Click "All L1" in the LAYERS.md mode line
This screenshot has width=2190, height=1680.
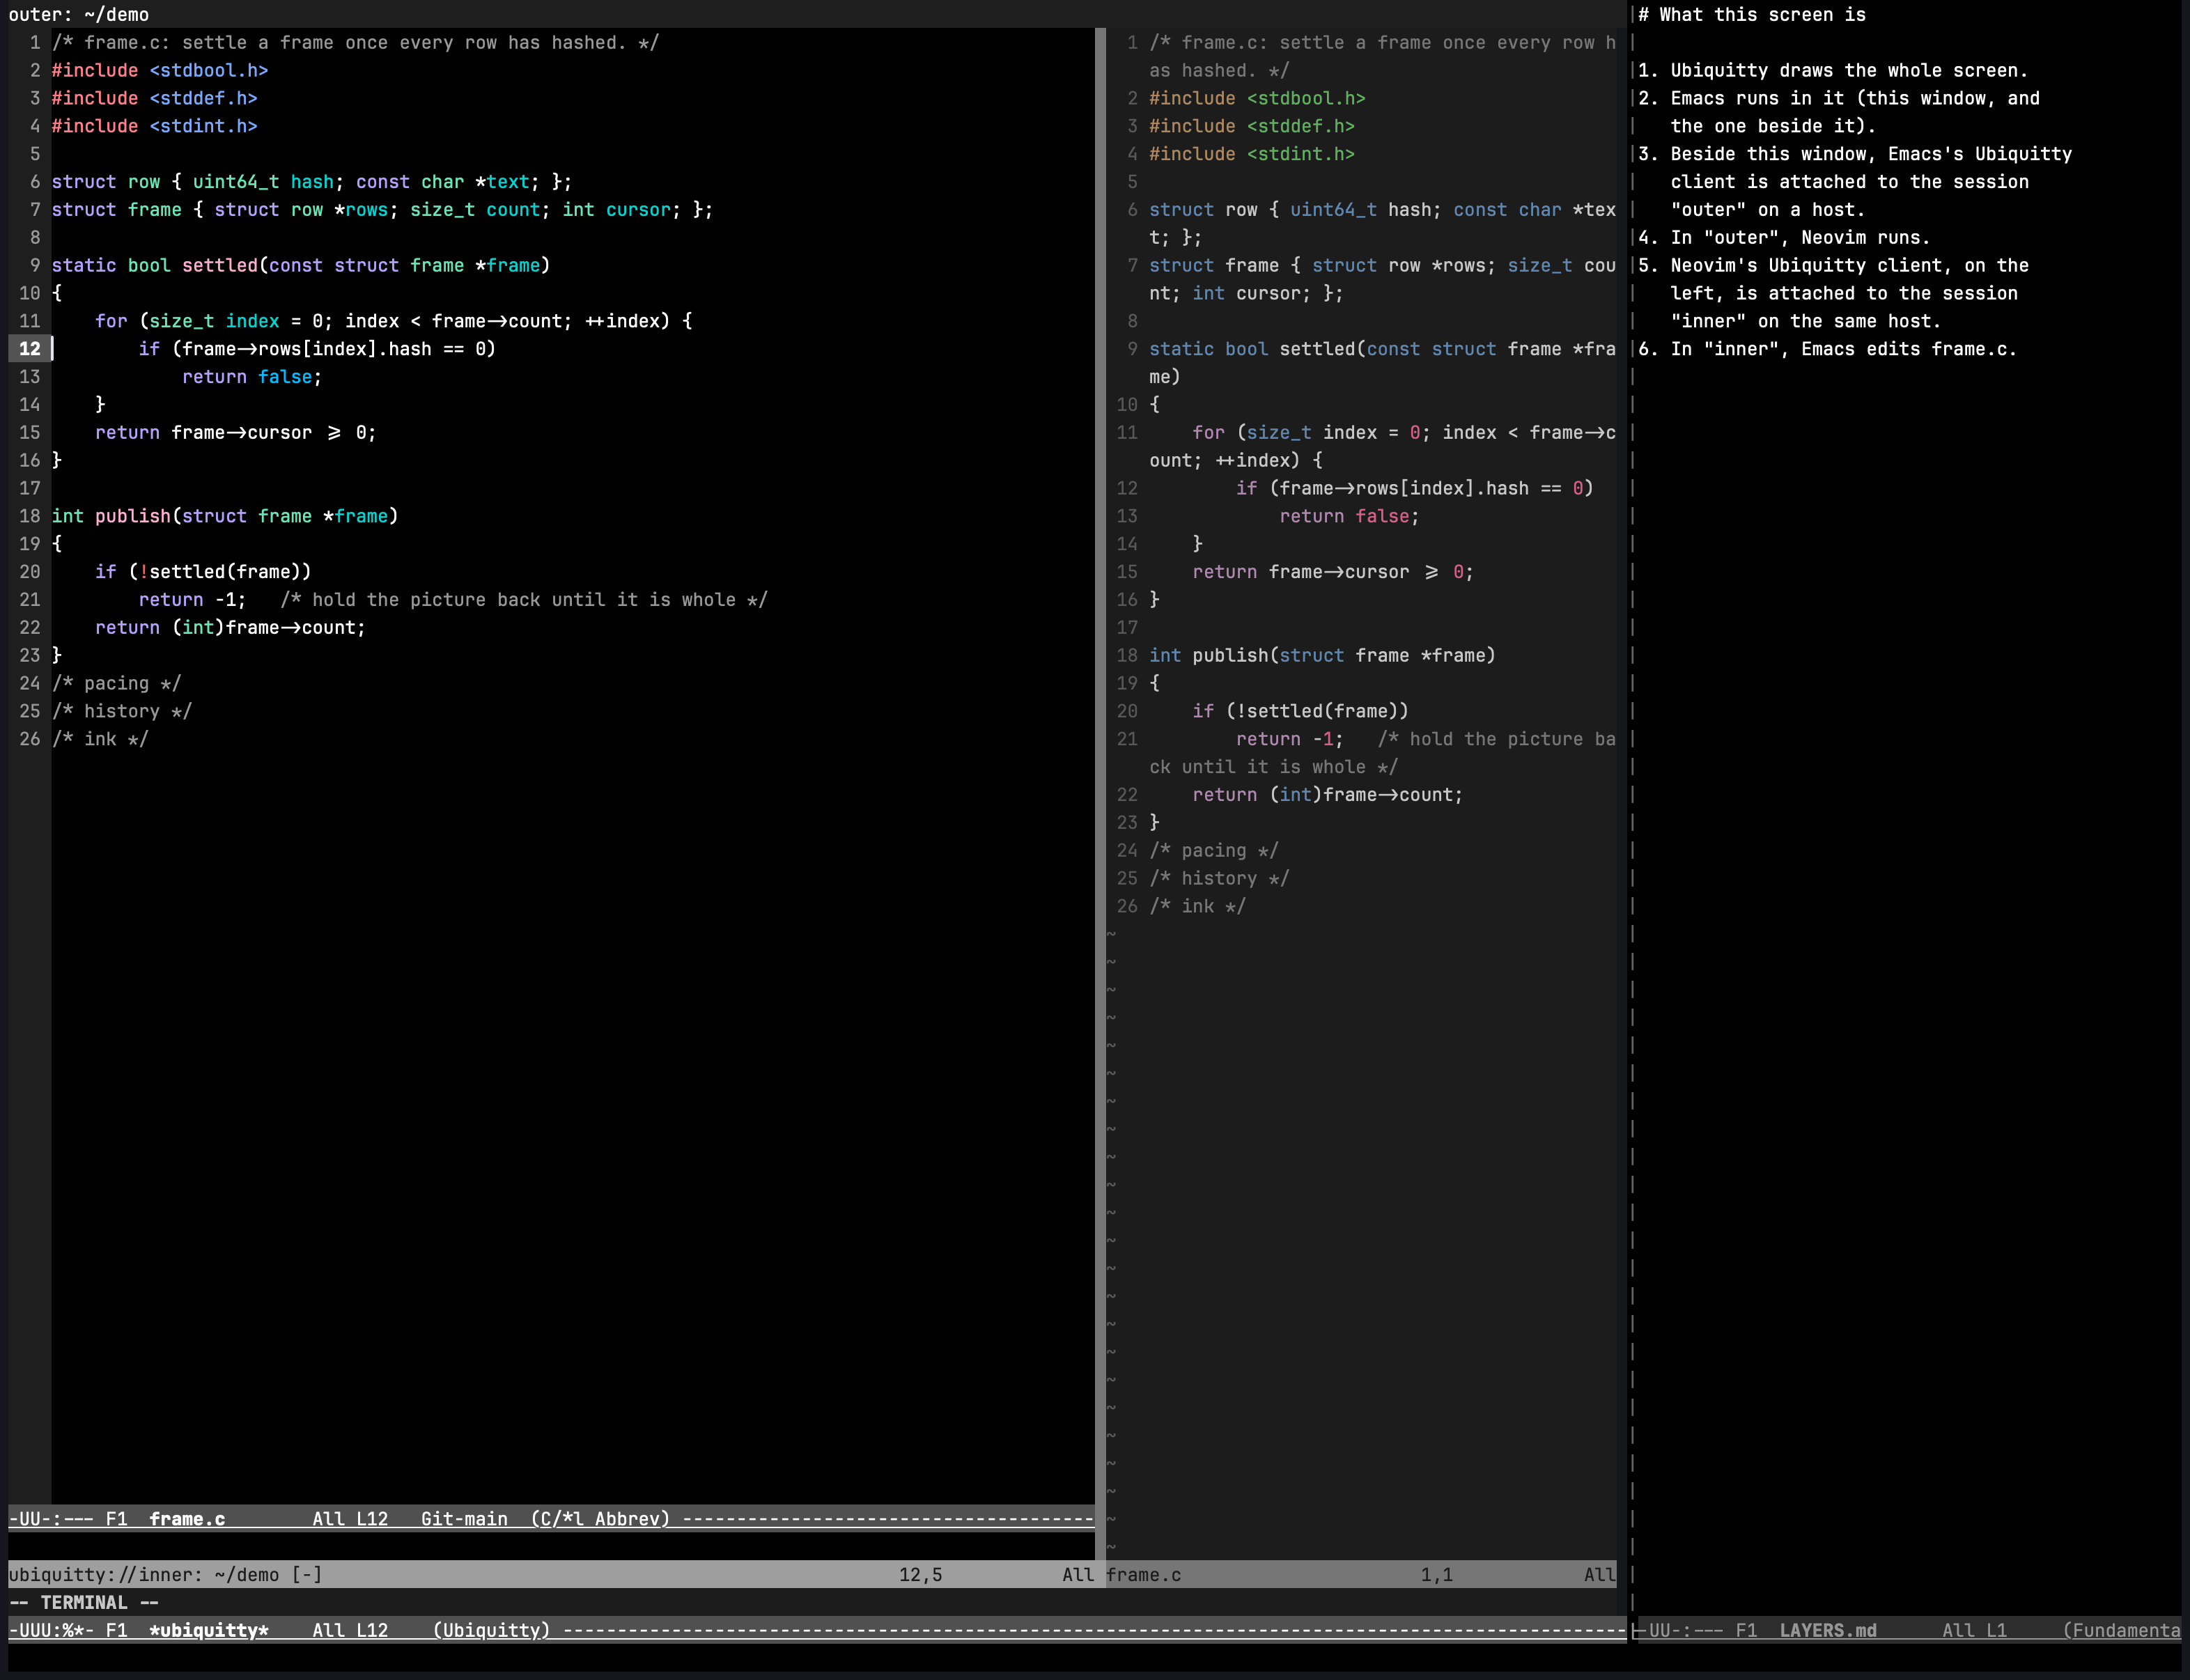[x=1974, y=1630]
